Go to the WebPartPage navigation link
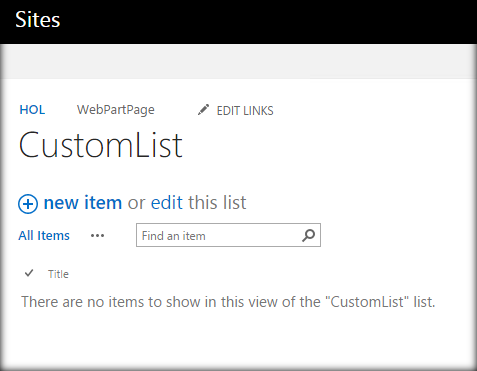Viewport: 477px width, 371px height. pyautogui.click(x=116, y=110)
